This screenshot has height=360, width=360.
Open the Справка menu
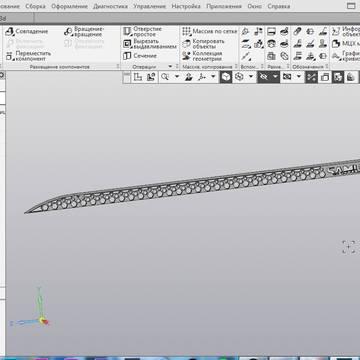[x=279, y=6]
